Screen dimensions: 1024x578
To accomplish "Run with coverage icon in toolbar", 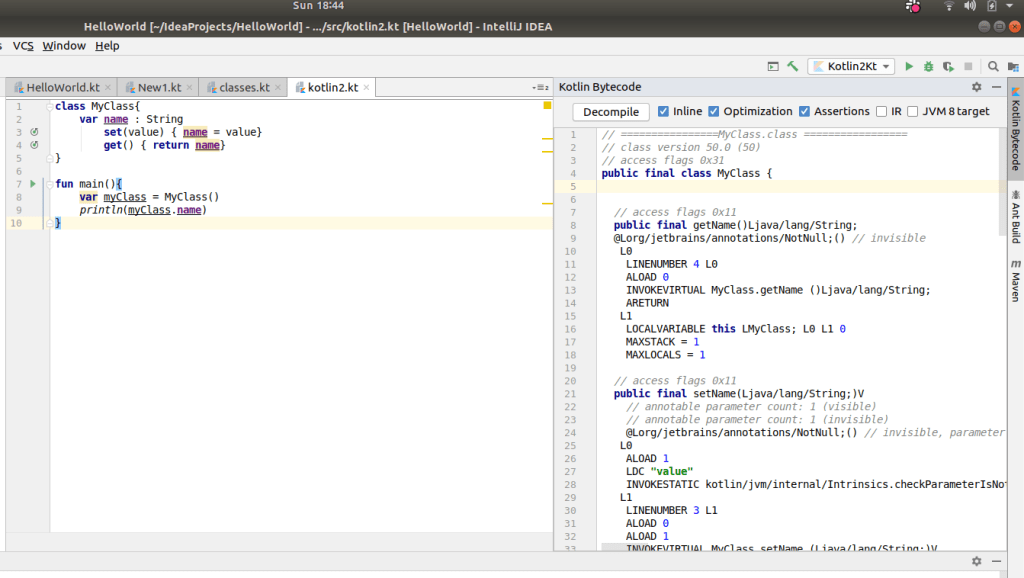I will coord(949,66).
